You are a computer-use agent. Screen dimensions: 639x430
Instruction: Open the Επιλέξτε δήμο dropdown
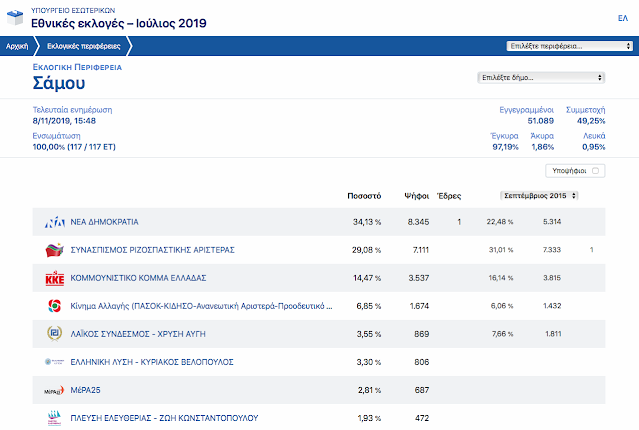541,77
